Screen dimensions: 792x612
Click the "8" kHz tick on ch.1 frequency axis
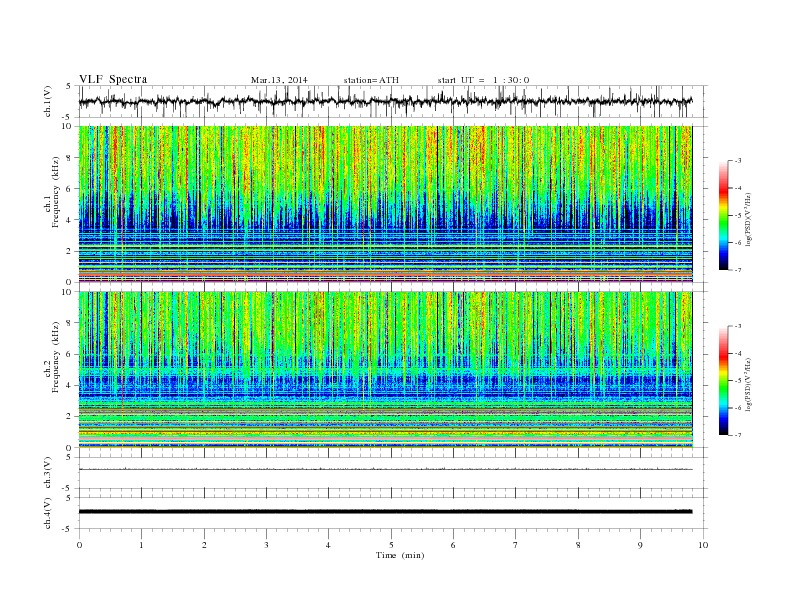pos(69,158)
